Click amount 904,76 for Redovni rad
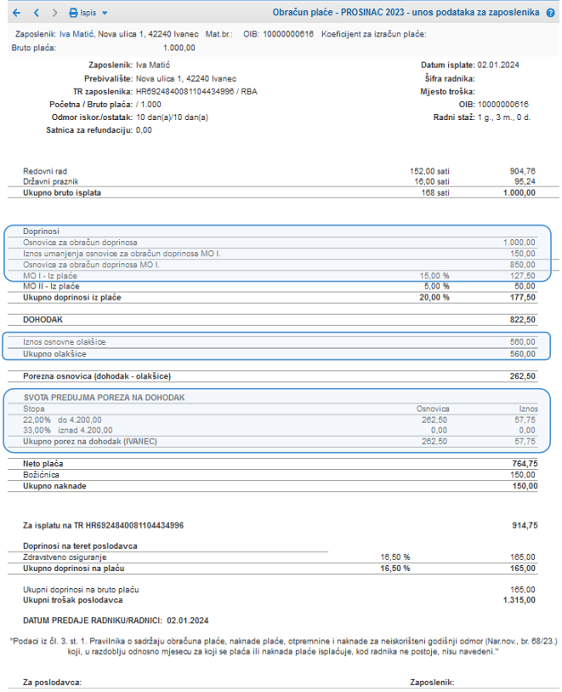Viewport: 562px width, 692px height. tap(523, 171)
